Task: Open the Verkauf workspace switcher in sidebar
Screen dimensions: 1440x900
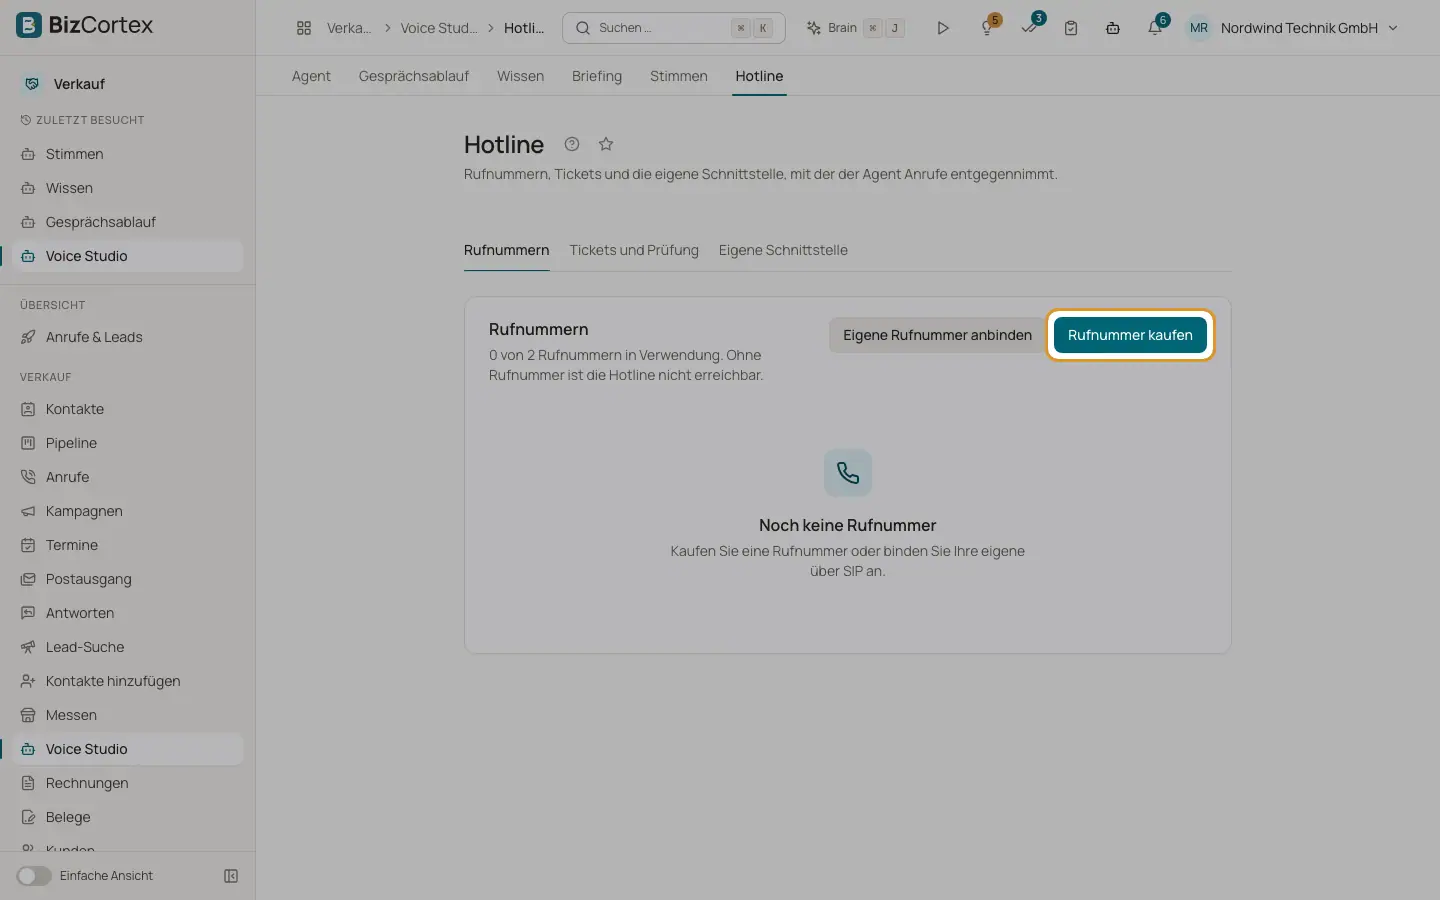Action: point(128,84)
